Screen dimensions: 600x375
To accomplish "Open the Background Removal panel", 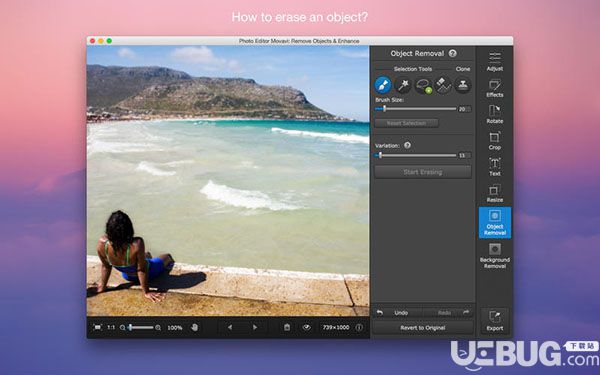I will pos(495,256).
